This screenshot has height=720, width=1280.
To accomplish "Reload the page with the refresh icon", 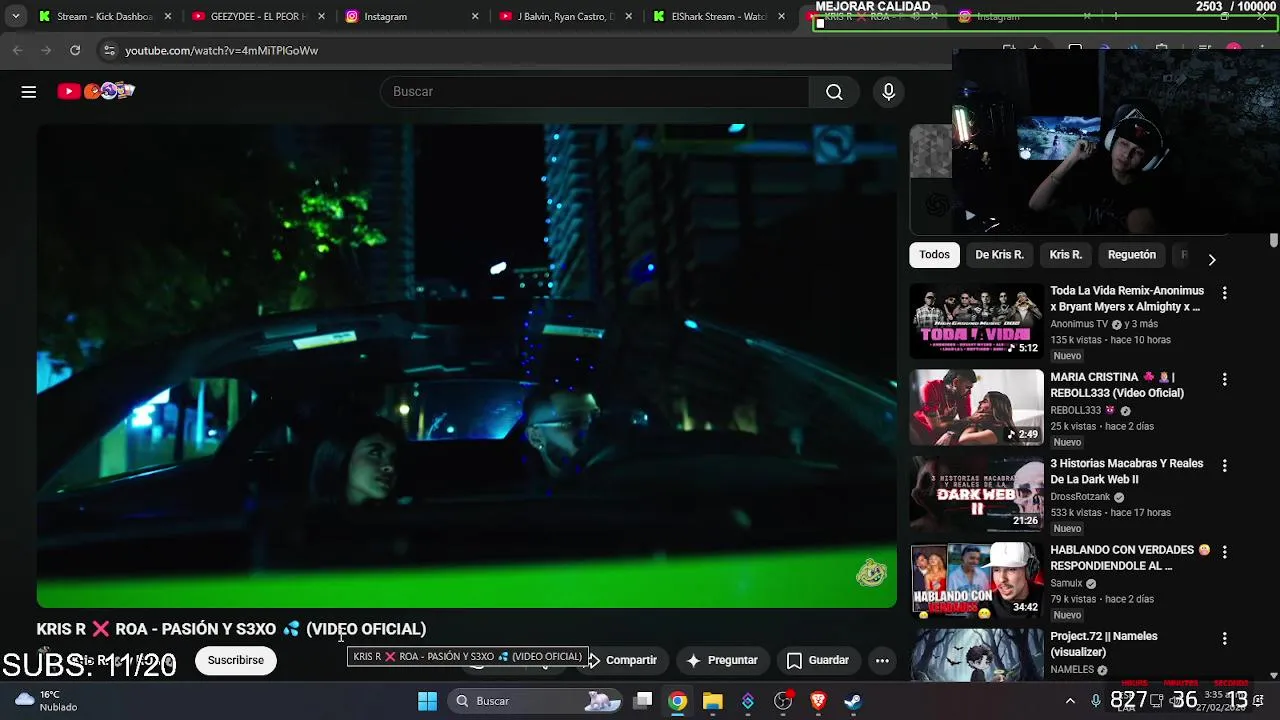I will pos(75,50).
